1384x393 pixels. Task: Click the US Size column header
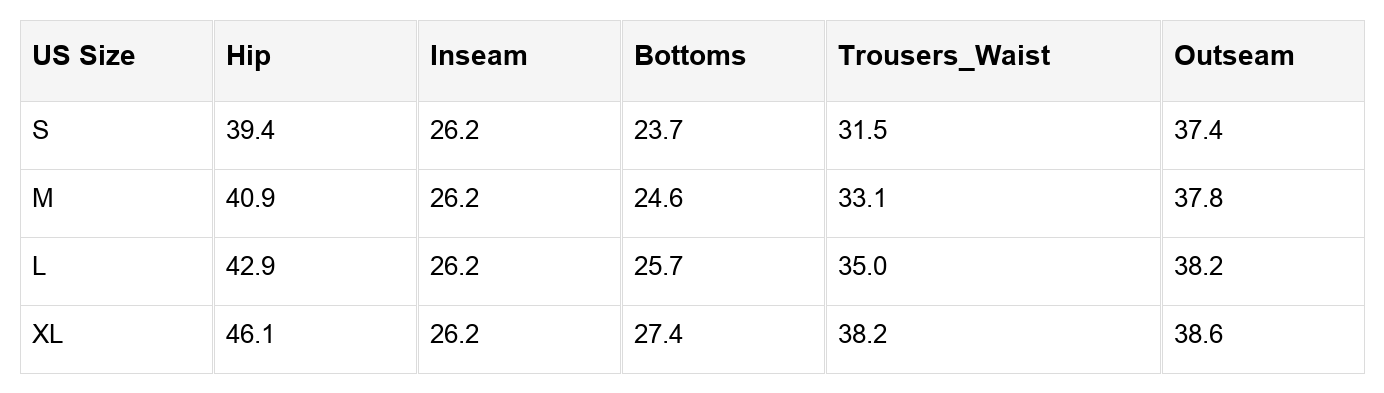click(x=84, y=56)
